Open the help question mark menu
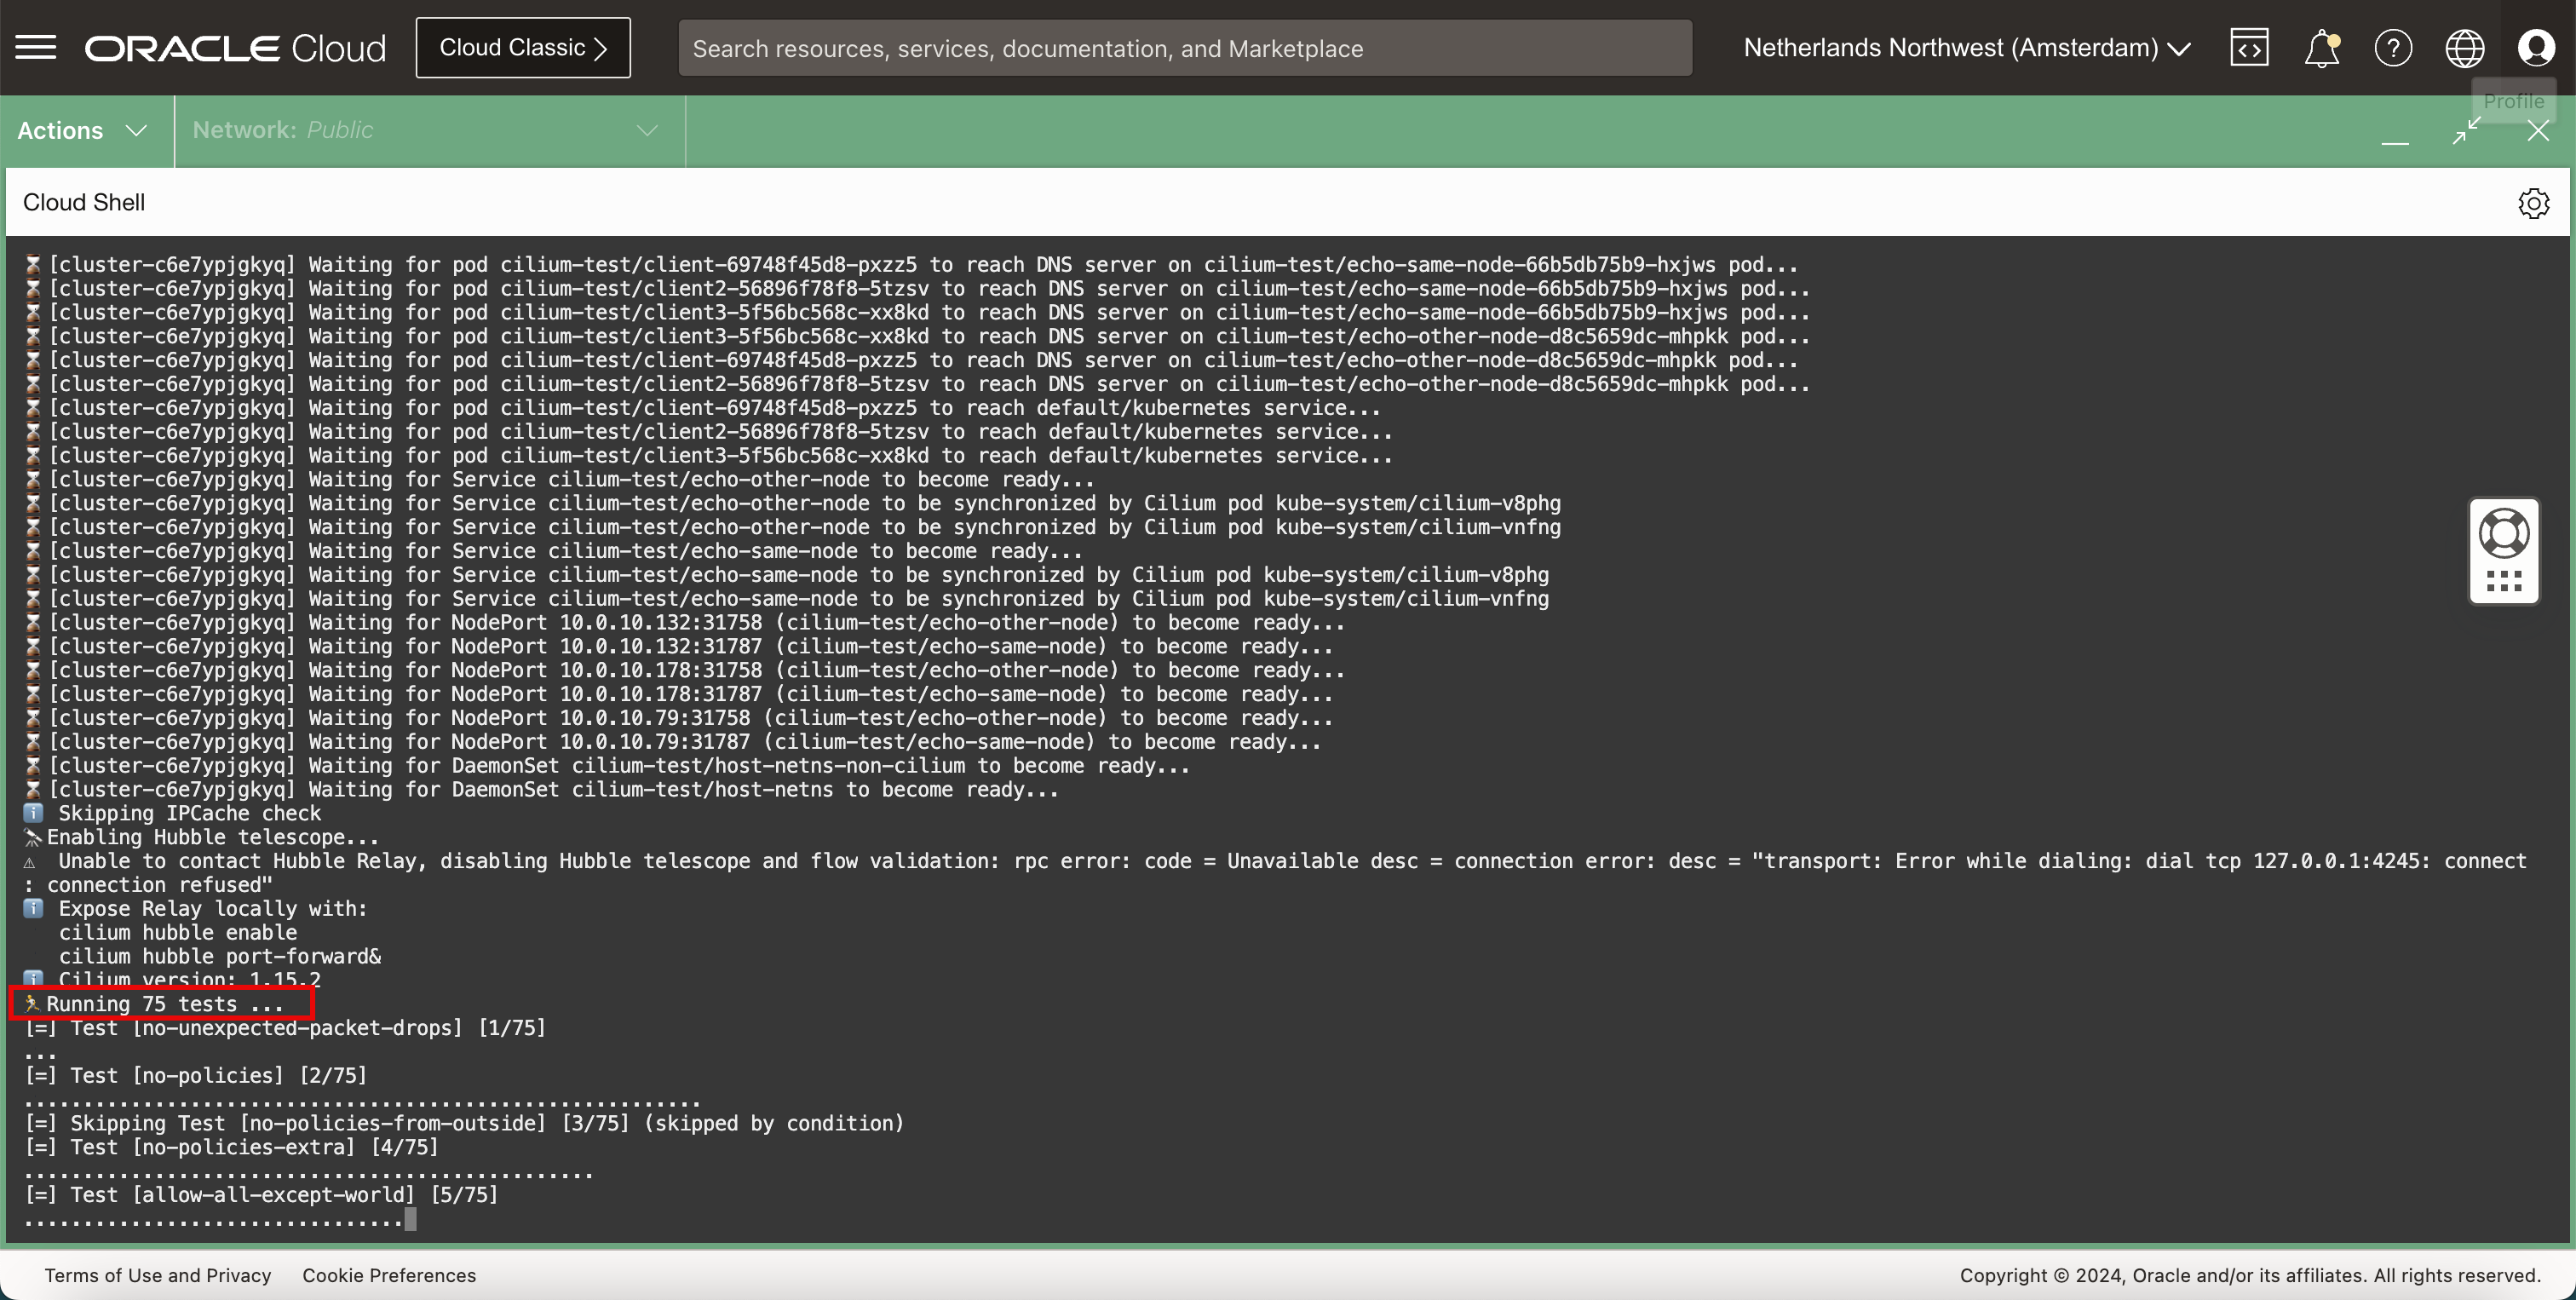 click(x=2393, y=48)
